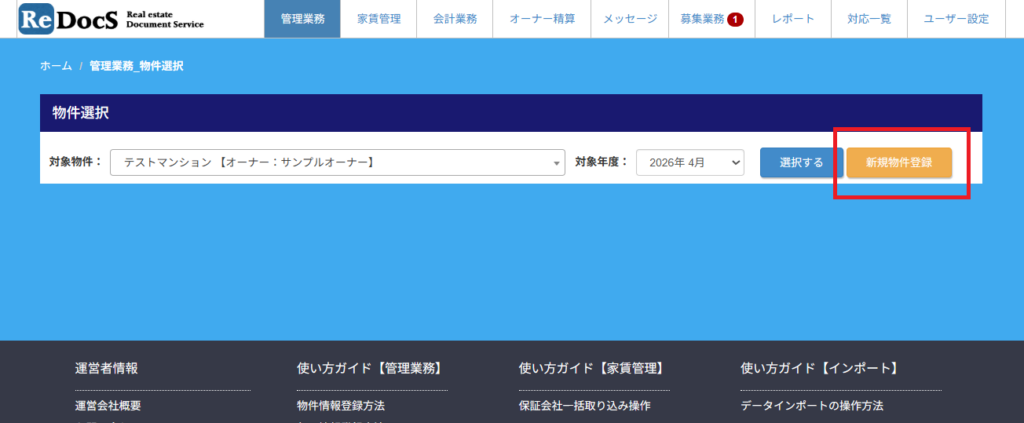This screenshot has width=1024, height=423.
Task: Open the 会計業務 menu tab
Action: pyautogui.click(x=453, y=19)
